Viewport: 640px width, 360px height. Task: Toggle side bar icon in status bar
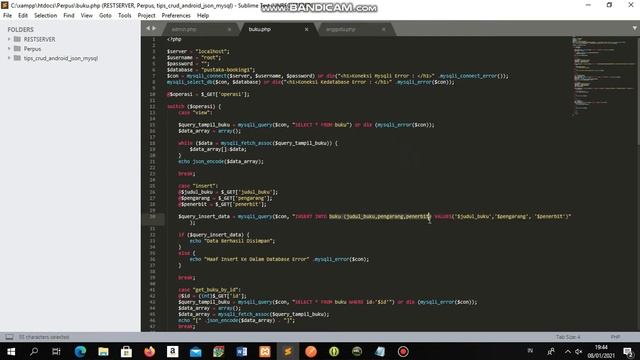9,337
